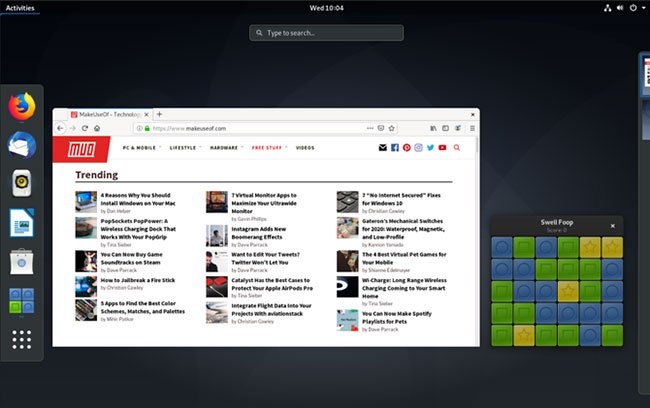Open Swell Foop icon in dock
Image resolution: width=650 pixels, height=408 pixels.
(22, 301)
